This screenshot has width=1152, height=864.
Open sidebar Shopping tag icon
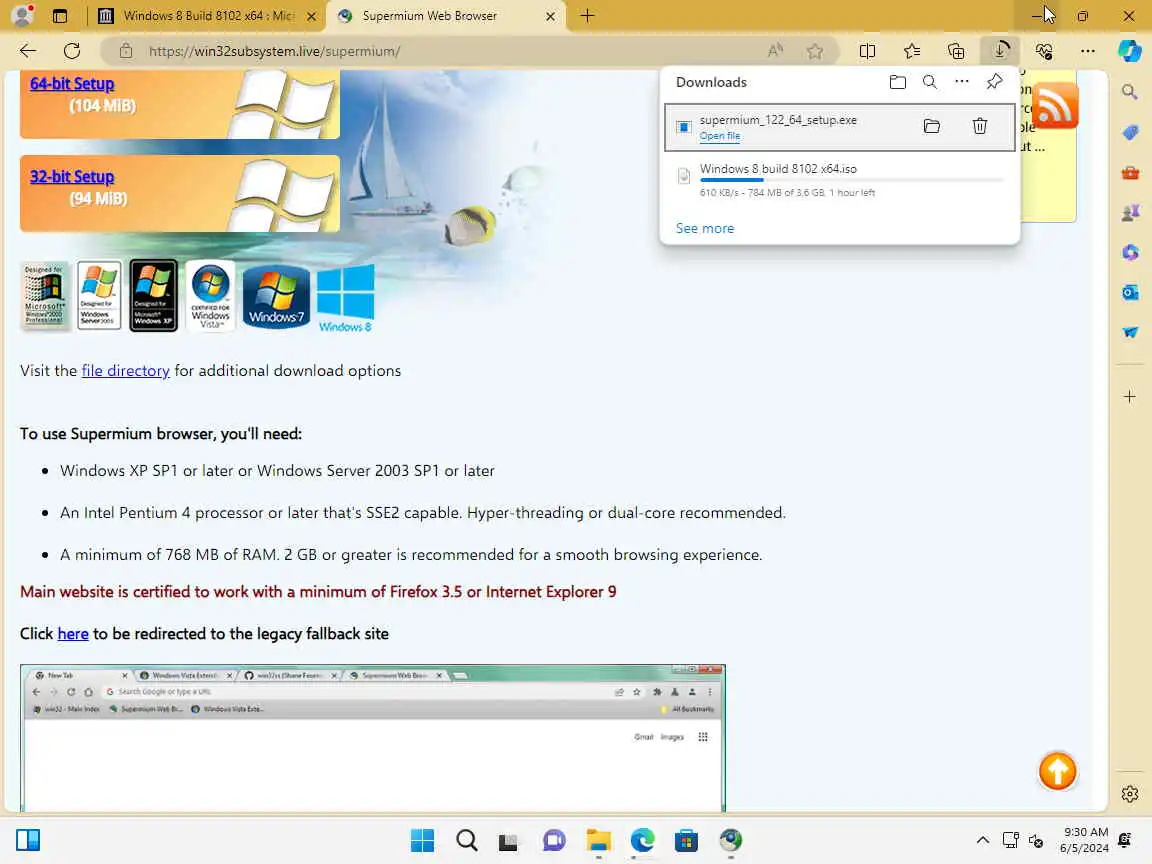point(1130,132)
